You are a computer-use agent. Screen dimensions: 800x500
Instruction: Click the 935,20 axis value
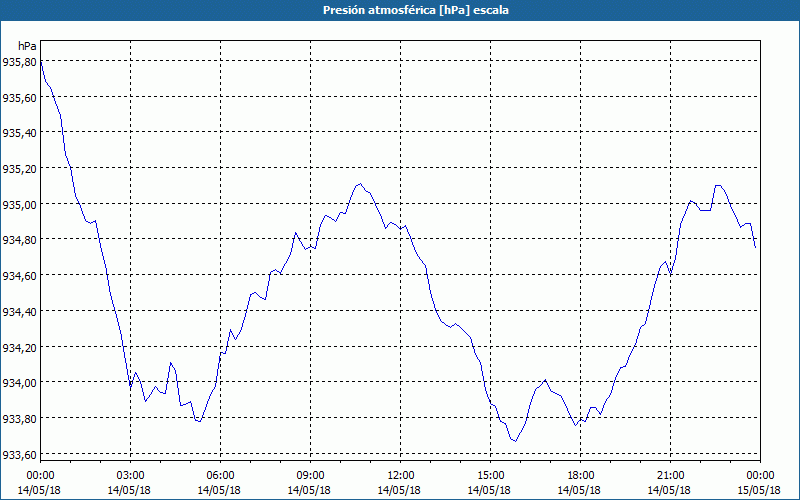(19, 169)
